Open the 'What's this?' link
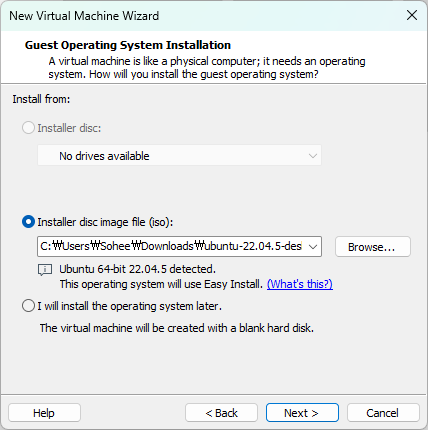 pyautogui.click(x=300, y=284)
